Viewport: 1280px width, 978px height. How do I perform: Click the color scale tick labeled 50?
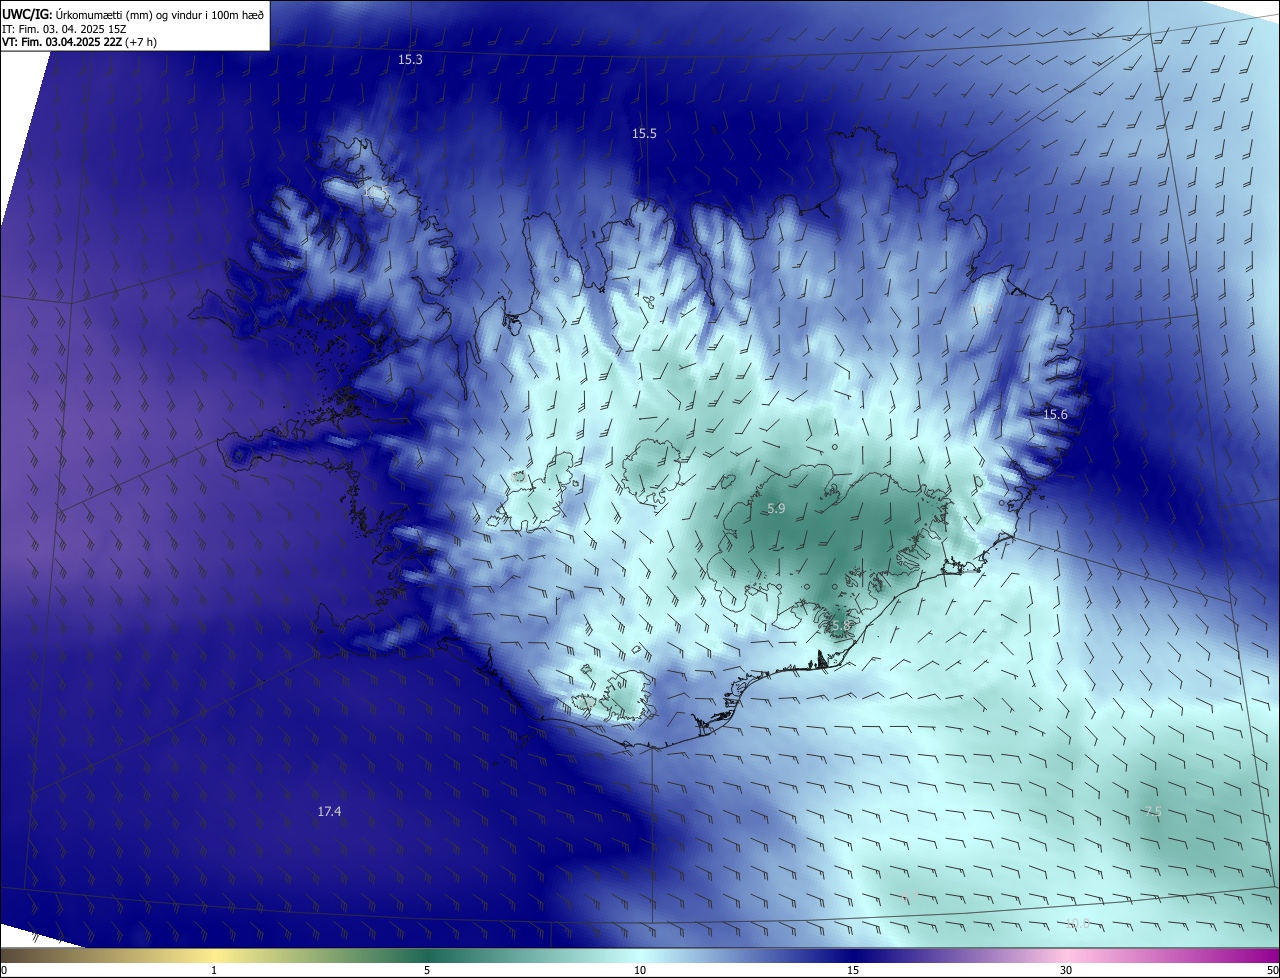1273,970
